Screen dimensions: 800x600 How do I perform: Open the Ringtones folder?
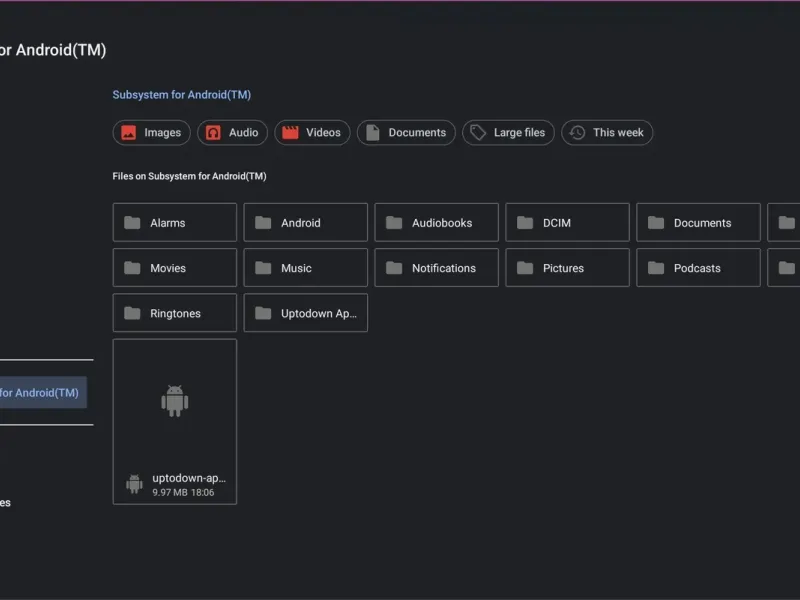tap(174, 313)
